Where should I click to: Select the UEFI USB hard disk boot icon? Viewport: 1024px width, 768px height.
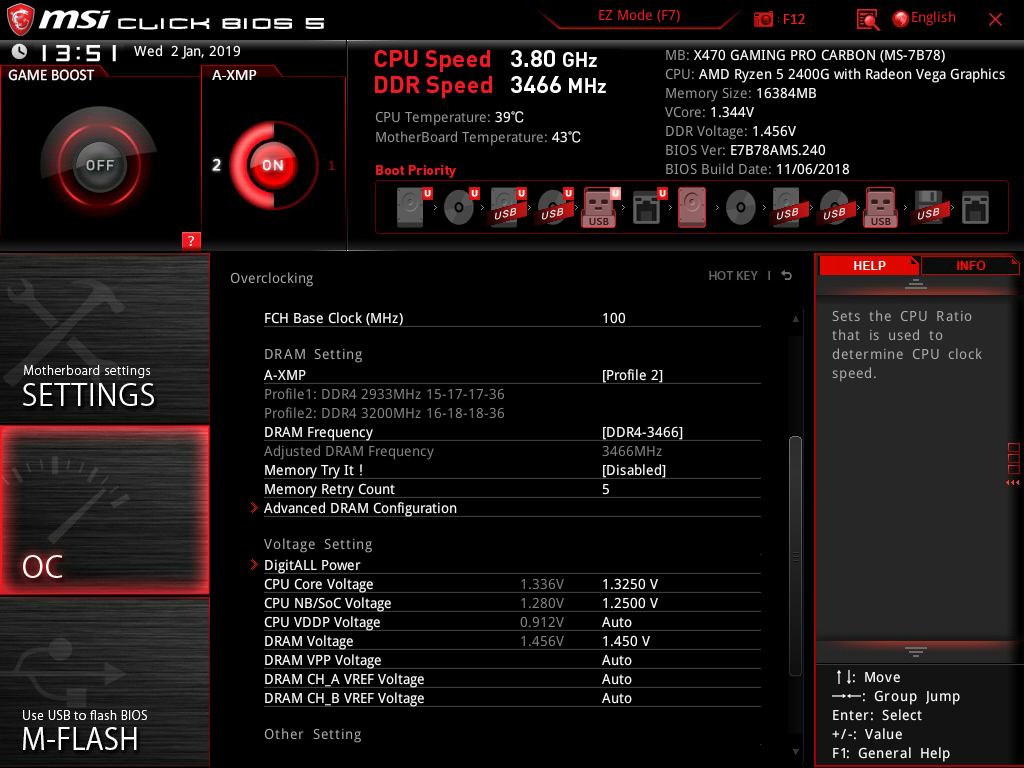(507, 208)
